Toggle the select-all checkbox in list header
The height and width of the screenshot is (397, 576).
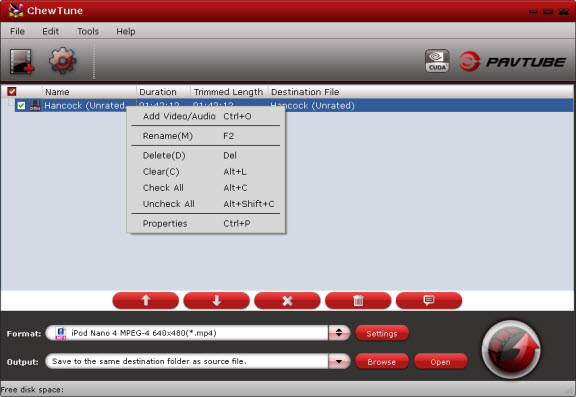click(12, 91)
